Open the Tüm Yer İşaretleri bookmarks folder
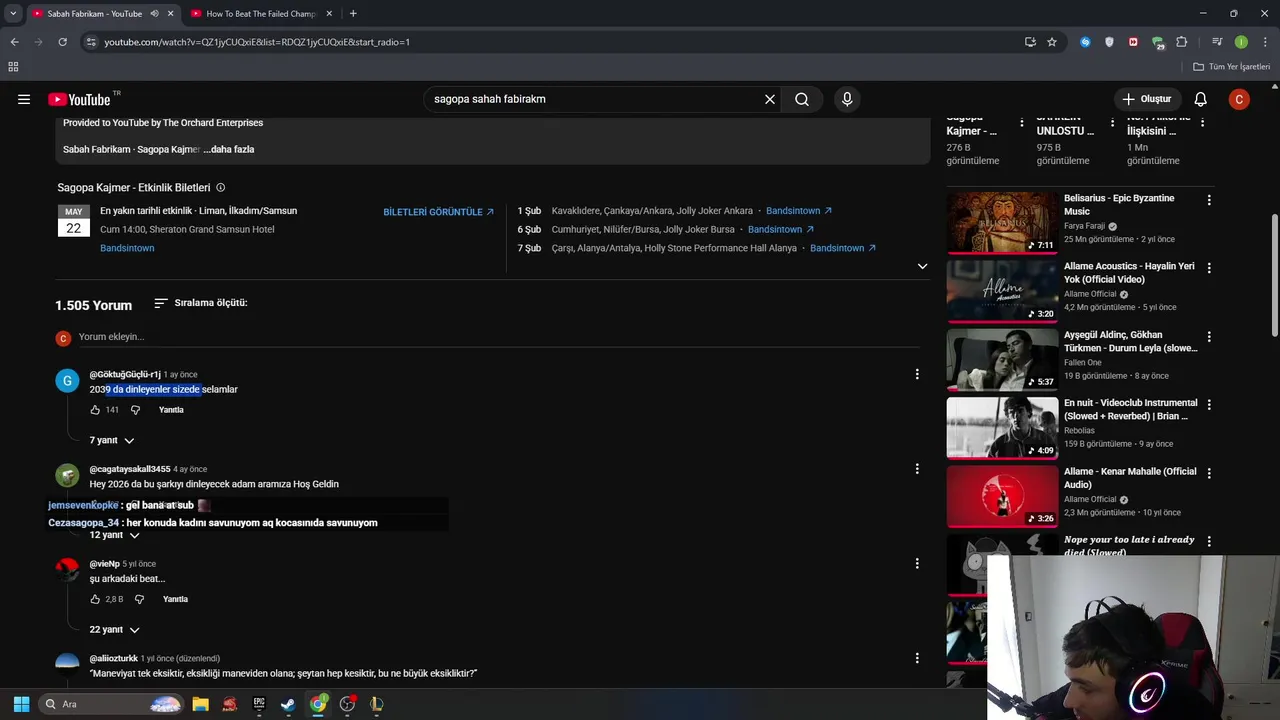Viewport: 1280px width, 720px height. pos(1232,67)
